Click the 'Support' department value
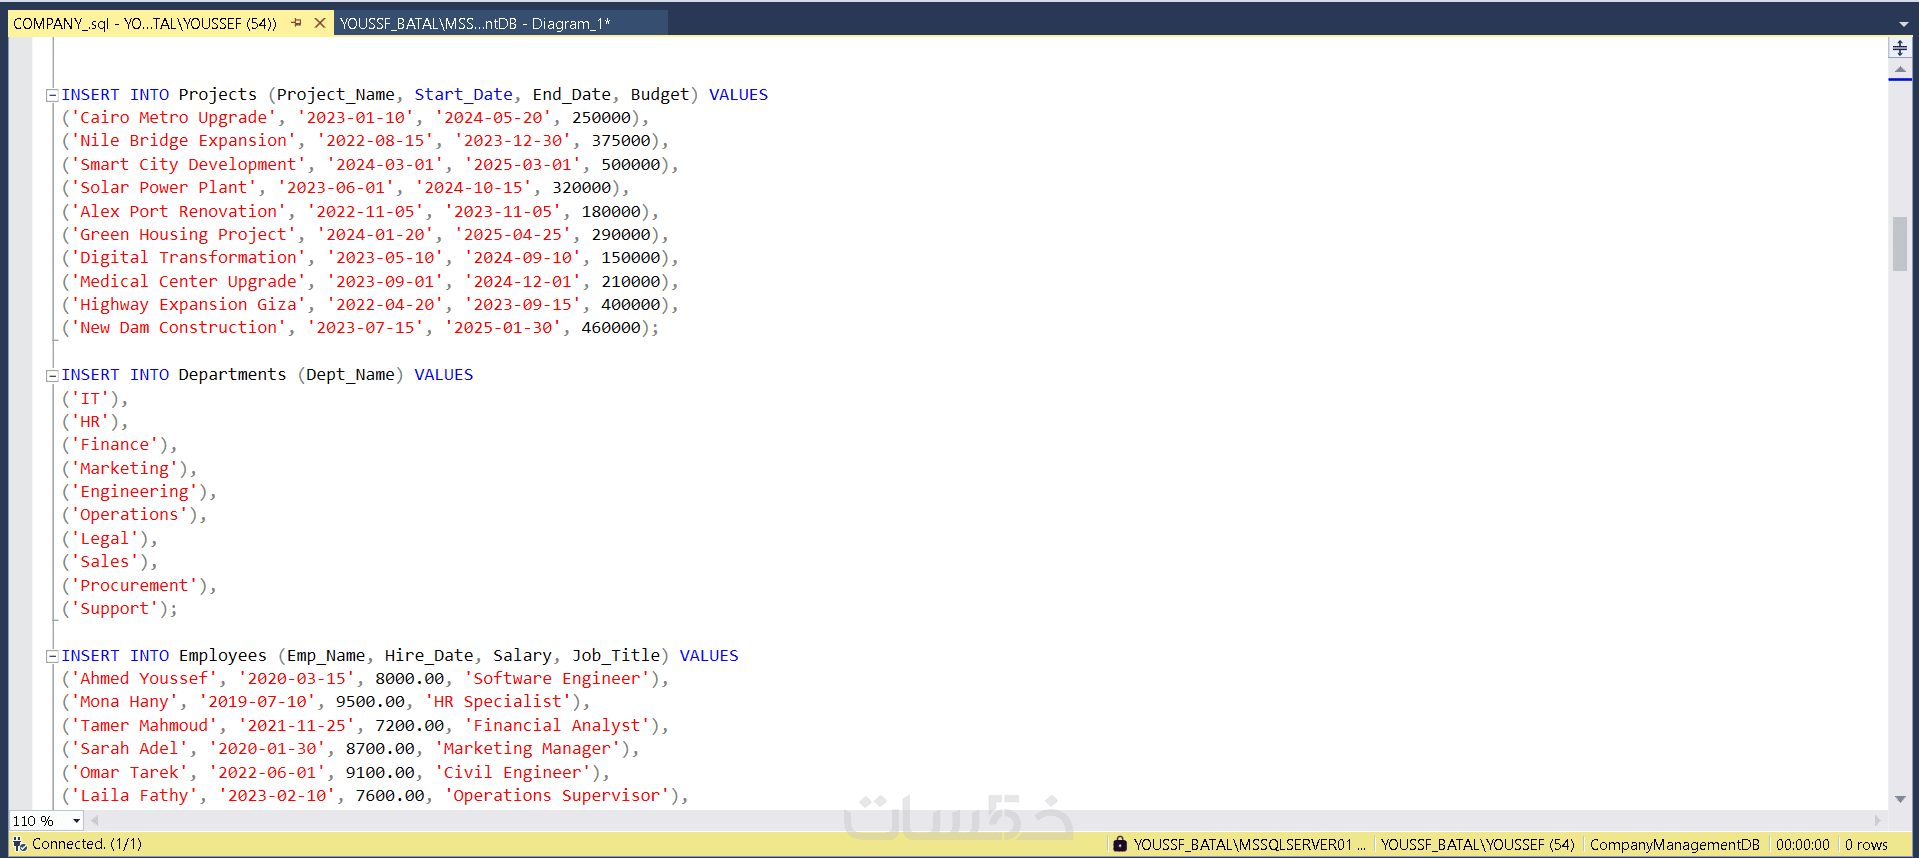Viewport: 1919px width, 858px height. [x=114, y=609]
